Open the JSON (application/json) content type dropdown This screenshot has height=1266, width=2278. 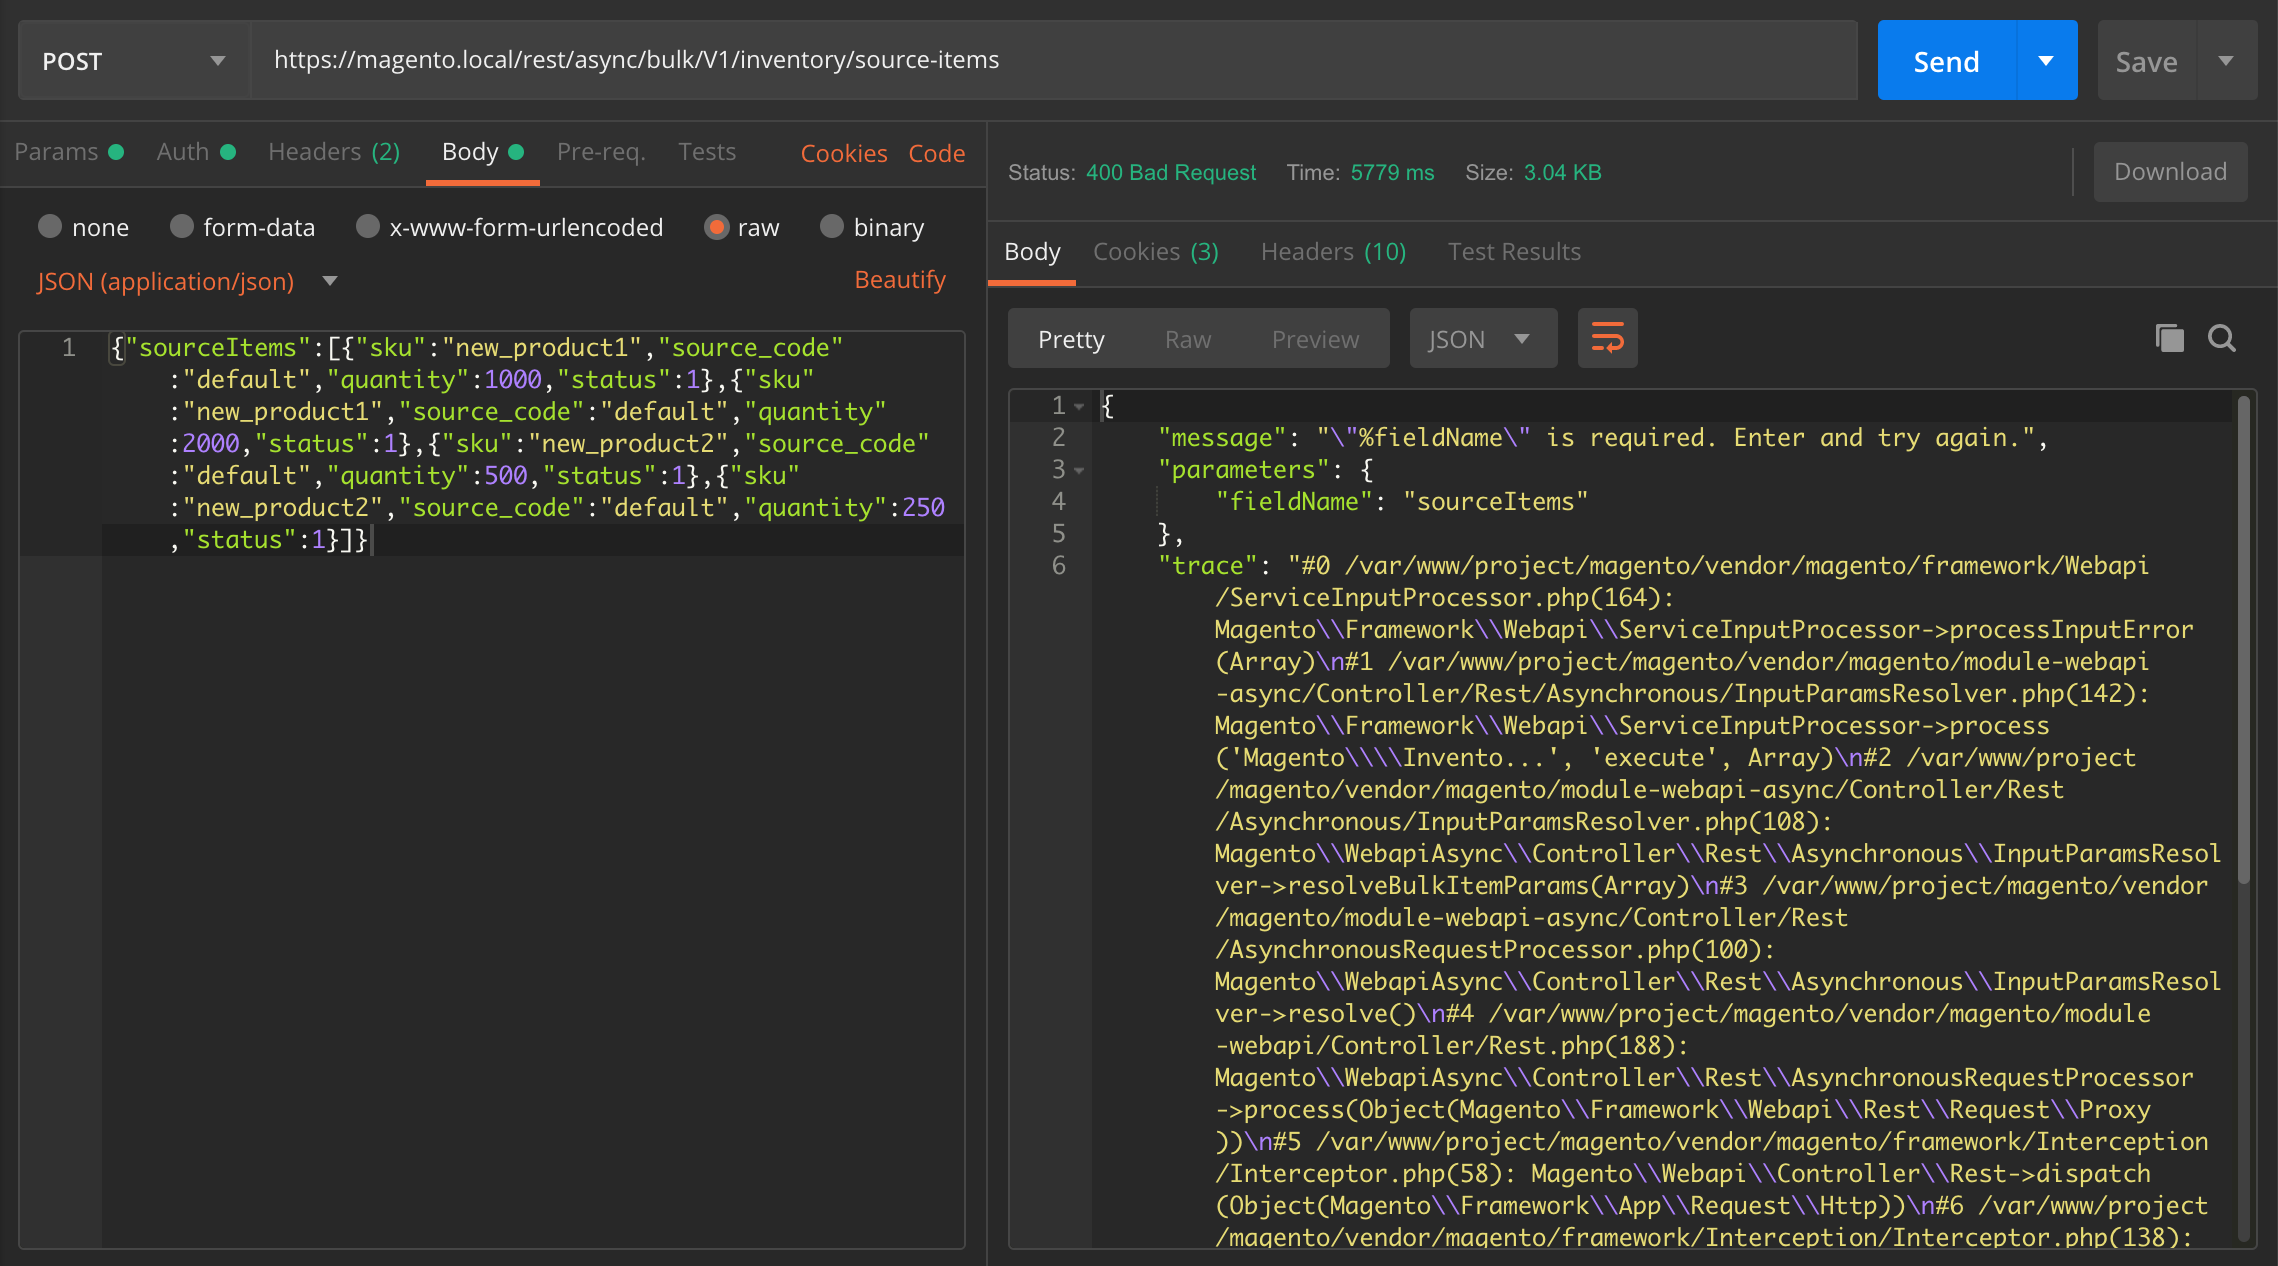[187, 282]
